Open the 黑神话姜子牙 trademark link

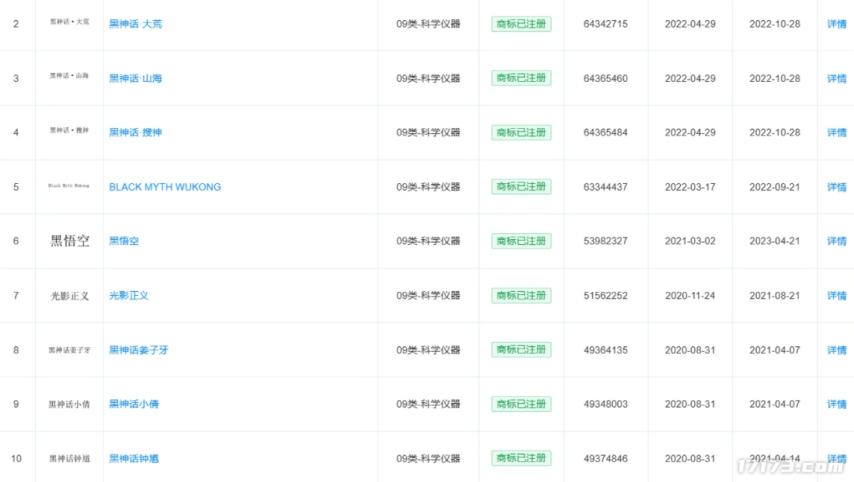[139, 350]
